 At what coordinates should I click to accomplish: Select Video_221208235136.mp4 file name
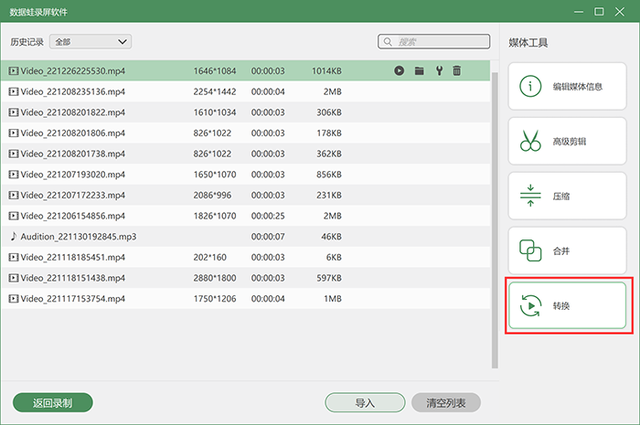pyautogui.click(x=73, y=92)
